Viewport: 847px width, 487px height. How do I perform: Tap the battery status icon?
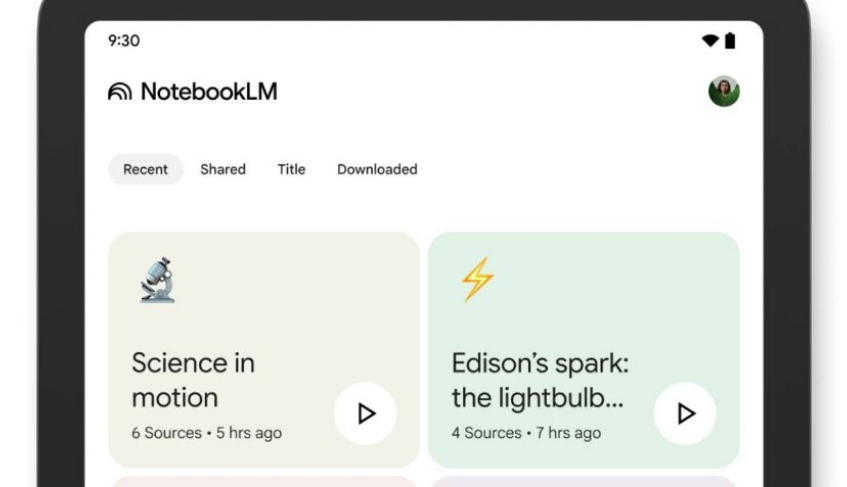(x=730, y=41)
